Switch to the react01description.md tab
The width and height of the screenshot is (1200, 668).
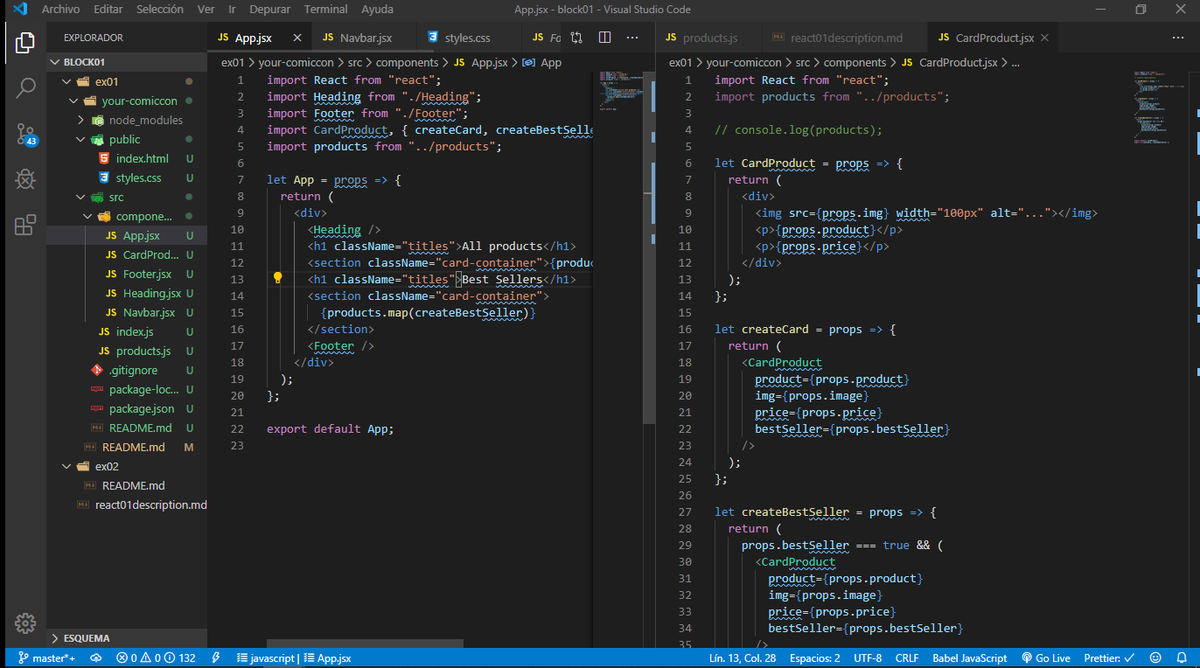[x=845, y=38]
